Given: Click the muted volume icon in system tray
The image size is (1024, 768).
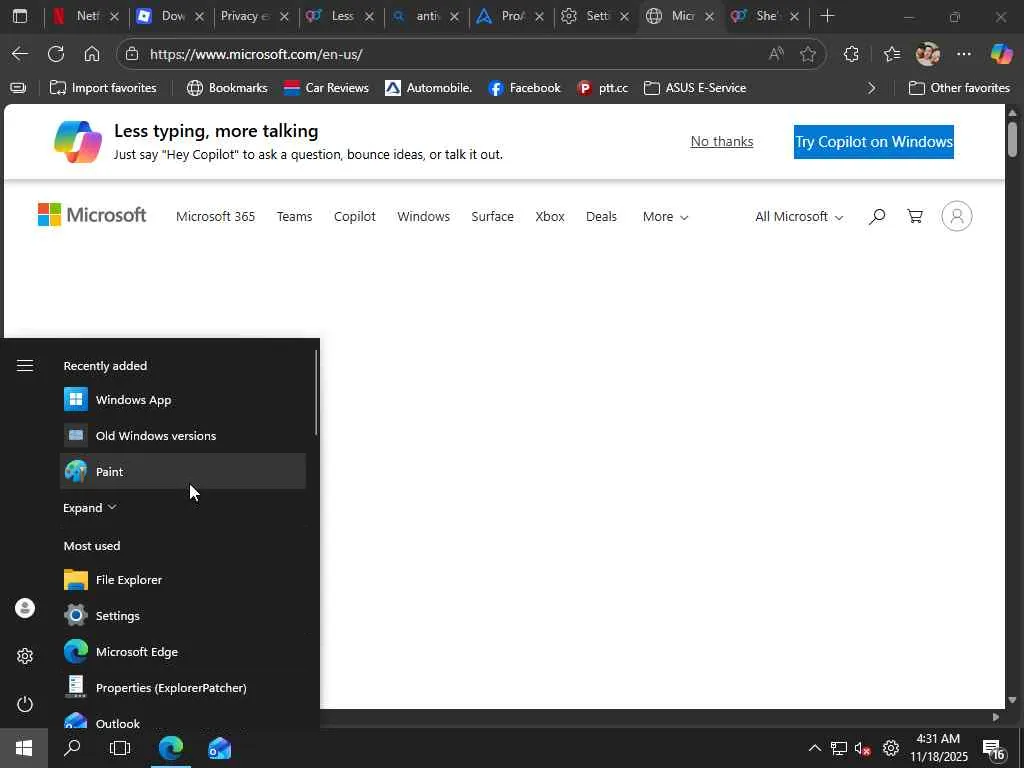Looking at the screenshot, I should click(x=863, y=748).
